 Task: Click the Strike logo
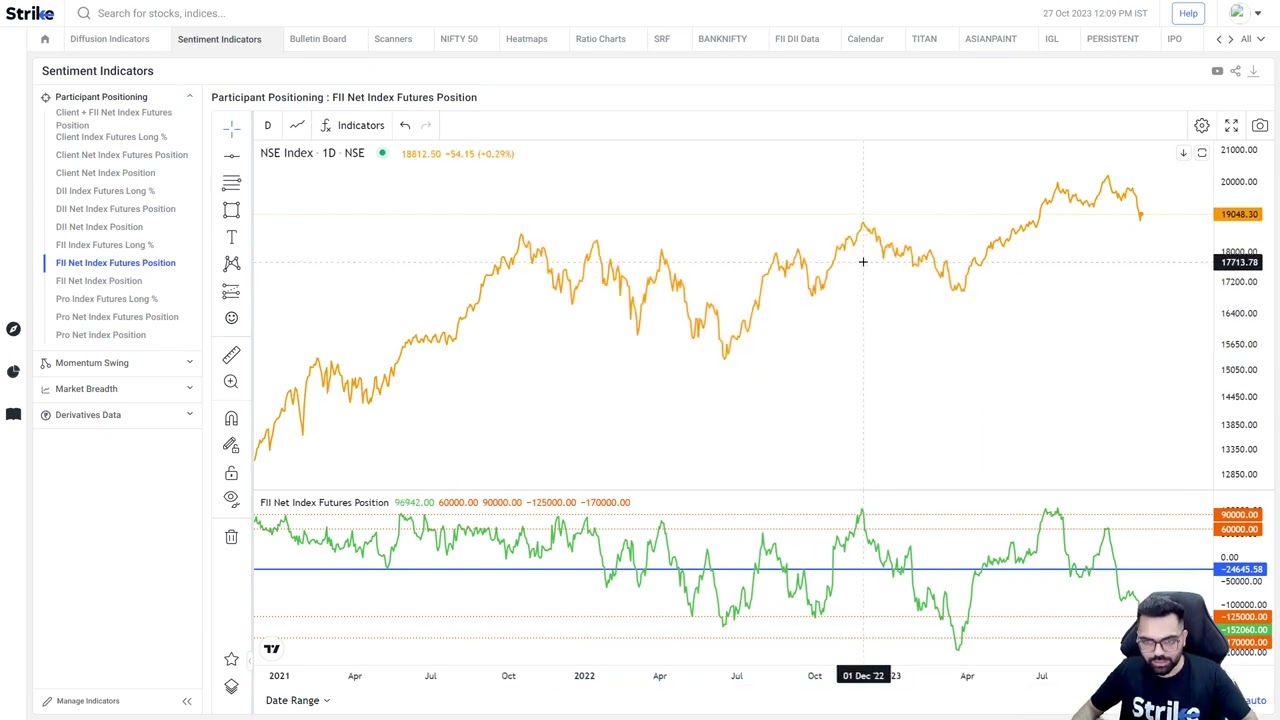coord(30,13)
